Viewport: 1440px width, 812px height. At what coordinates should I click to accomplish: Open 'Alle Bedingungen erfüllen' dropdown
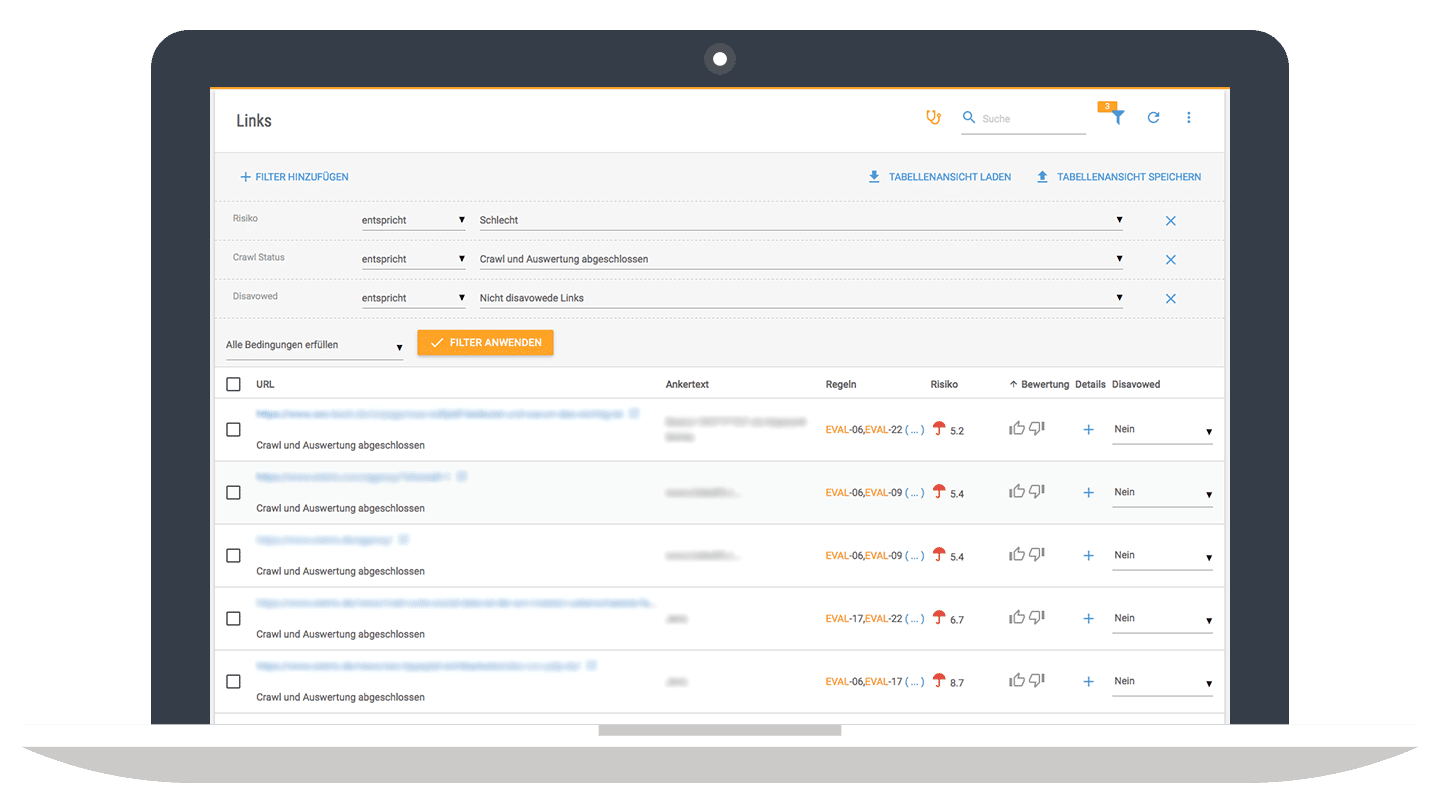coord(314,345)
